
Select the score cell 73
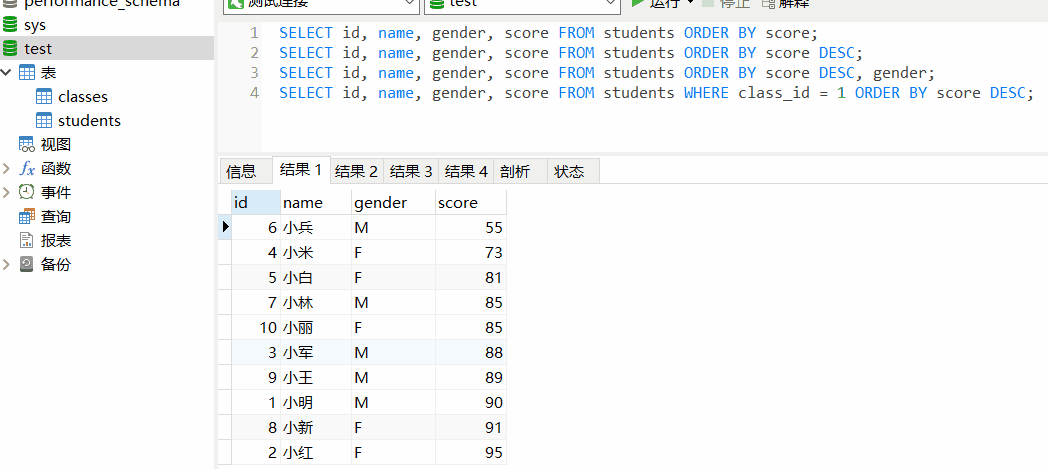471,253
